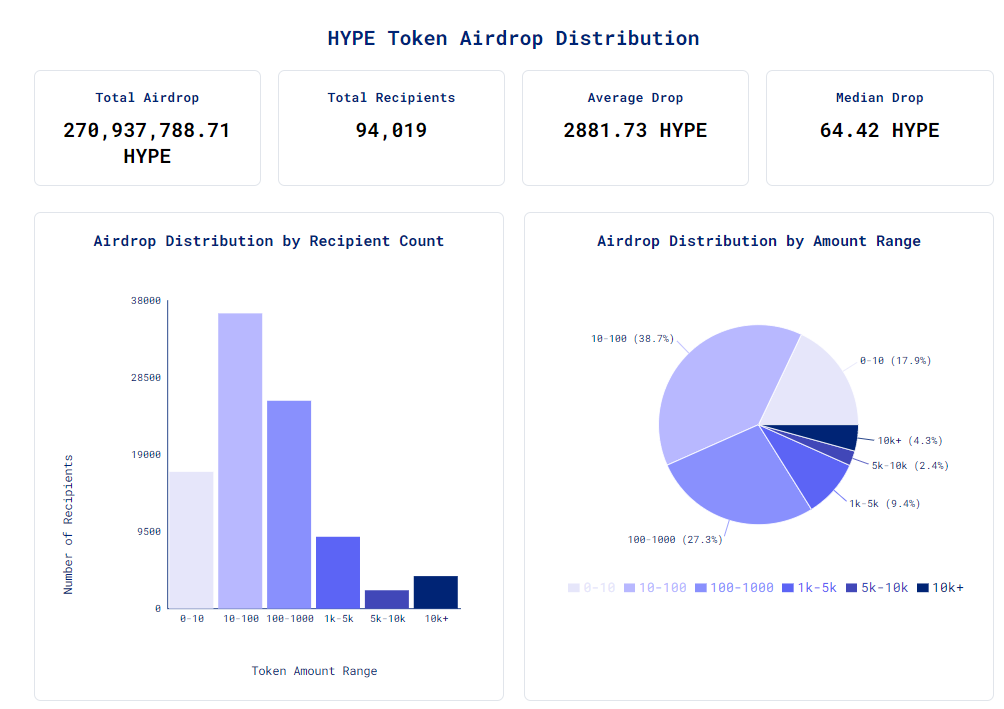Toggle the 0-10 legend entry
The image size is (1004, 709).
tap(592, 588)
